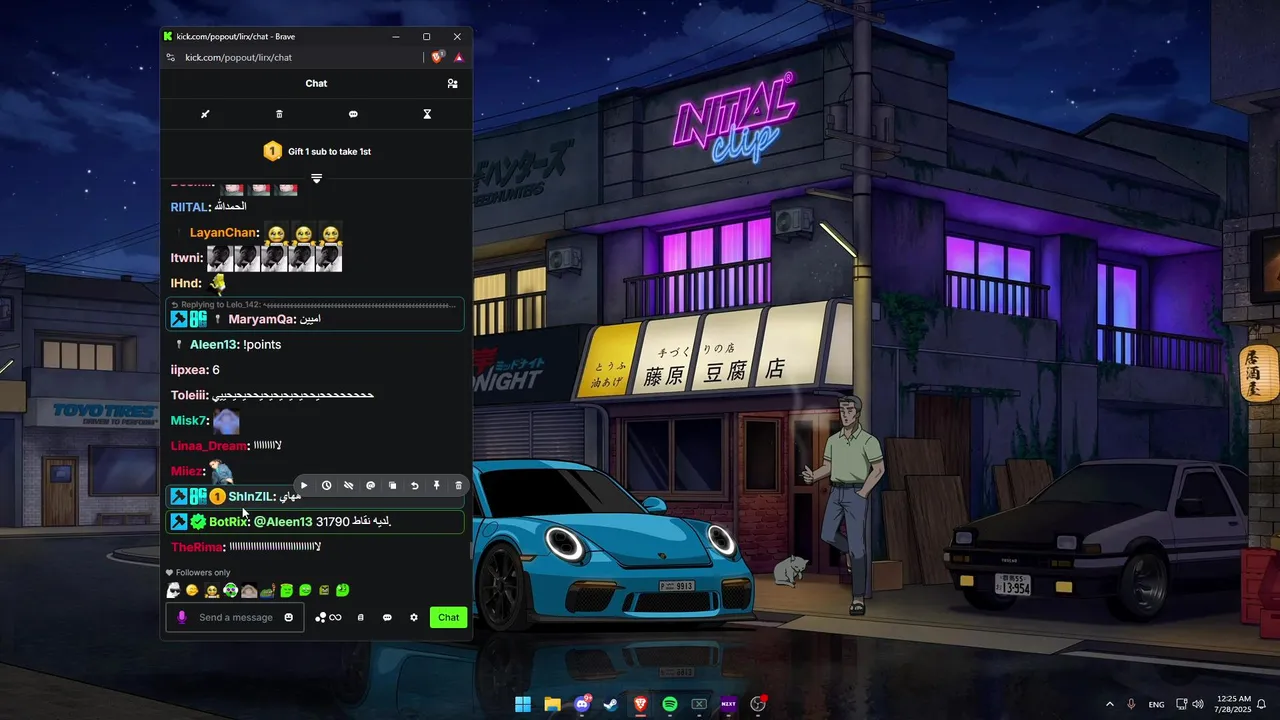
Task: Click username Linaa_Dream in chat
Action: click(209, 446)
